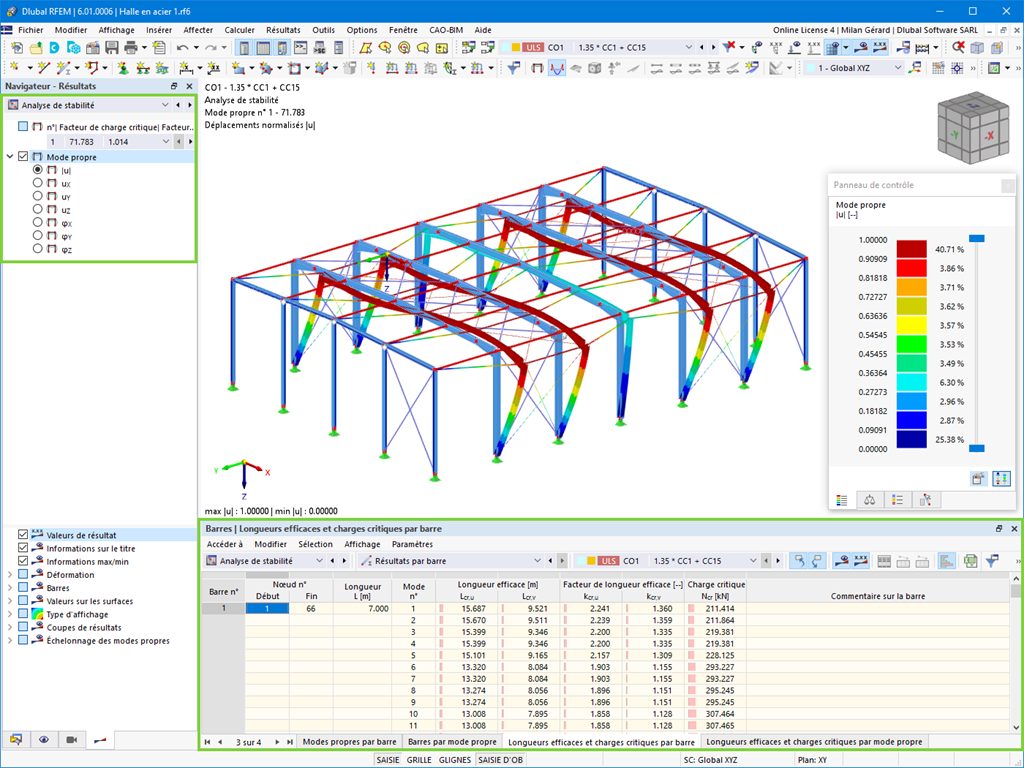
Task: Undo the last action
Action: coord(182,48)
